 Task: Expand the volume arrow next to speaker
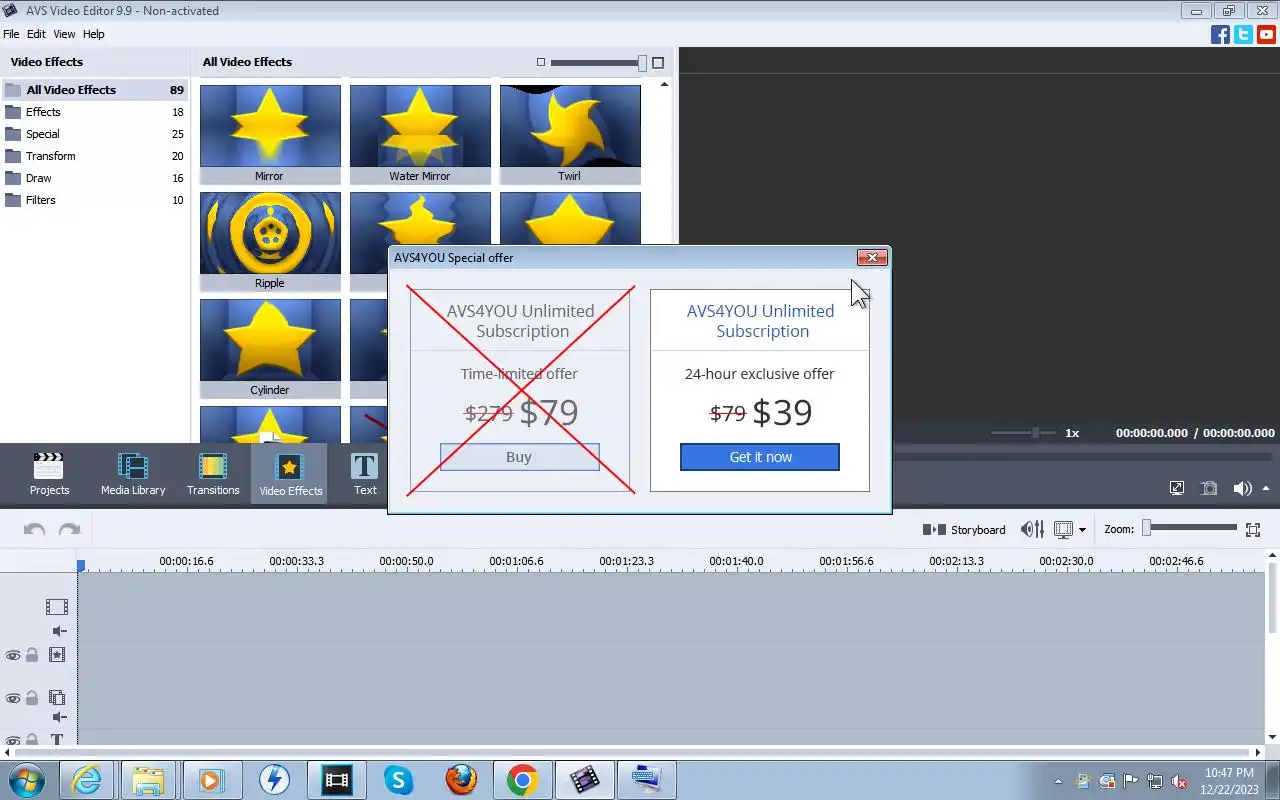[x=1266, y=488]
